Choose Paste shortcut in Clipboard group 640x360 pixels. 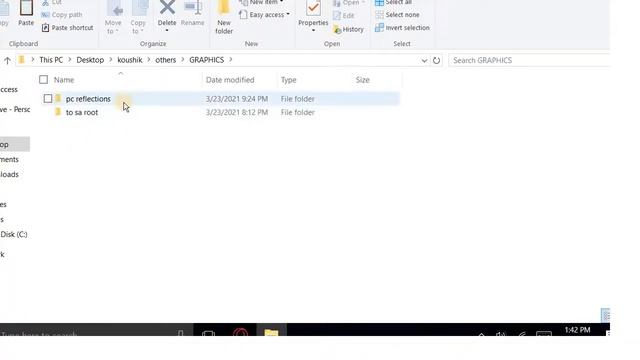(x=67, y=28)
